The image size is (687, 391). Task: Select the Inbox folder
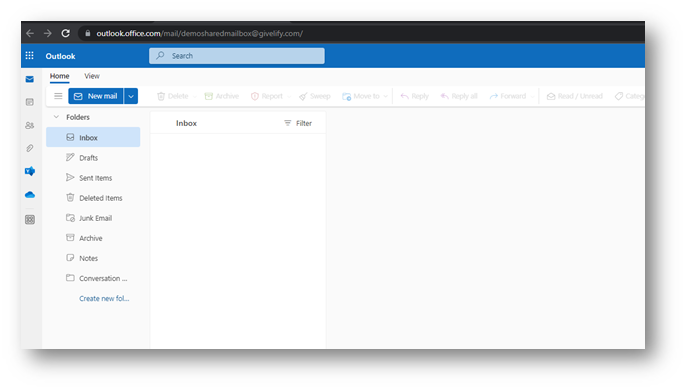tap(93, 137)
